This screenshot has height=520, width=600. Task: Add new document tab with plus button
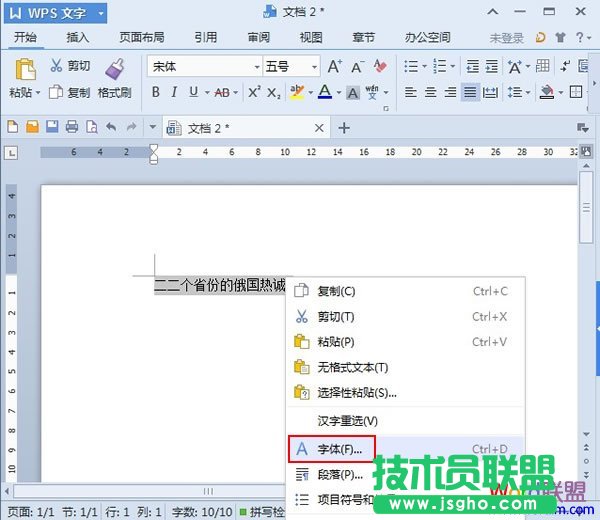[x=344, y=128]
